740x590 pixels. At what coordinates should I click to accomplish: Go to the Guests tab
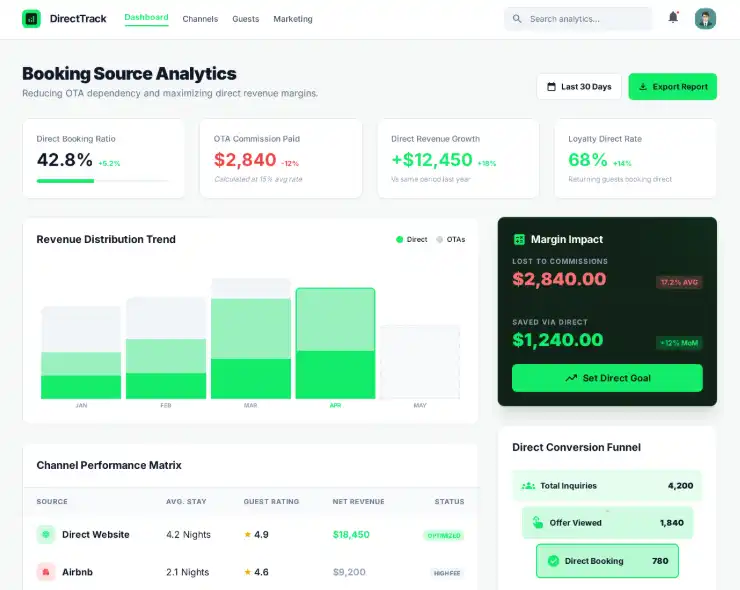pos(245,19)
